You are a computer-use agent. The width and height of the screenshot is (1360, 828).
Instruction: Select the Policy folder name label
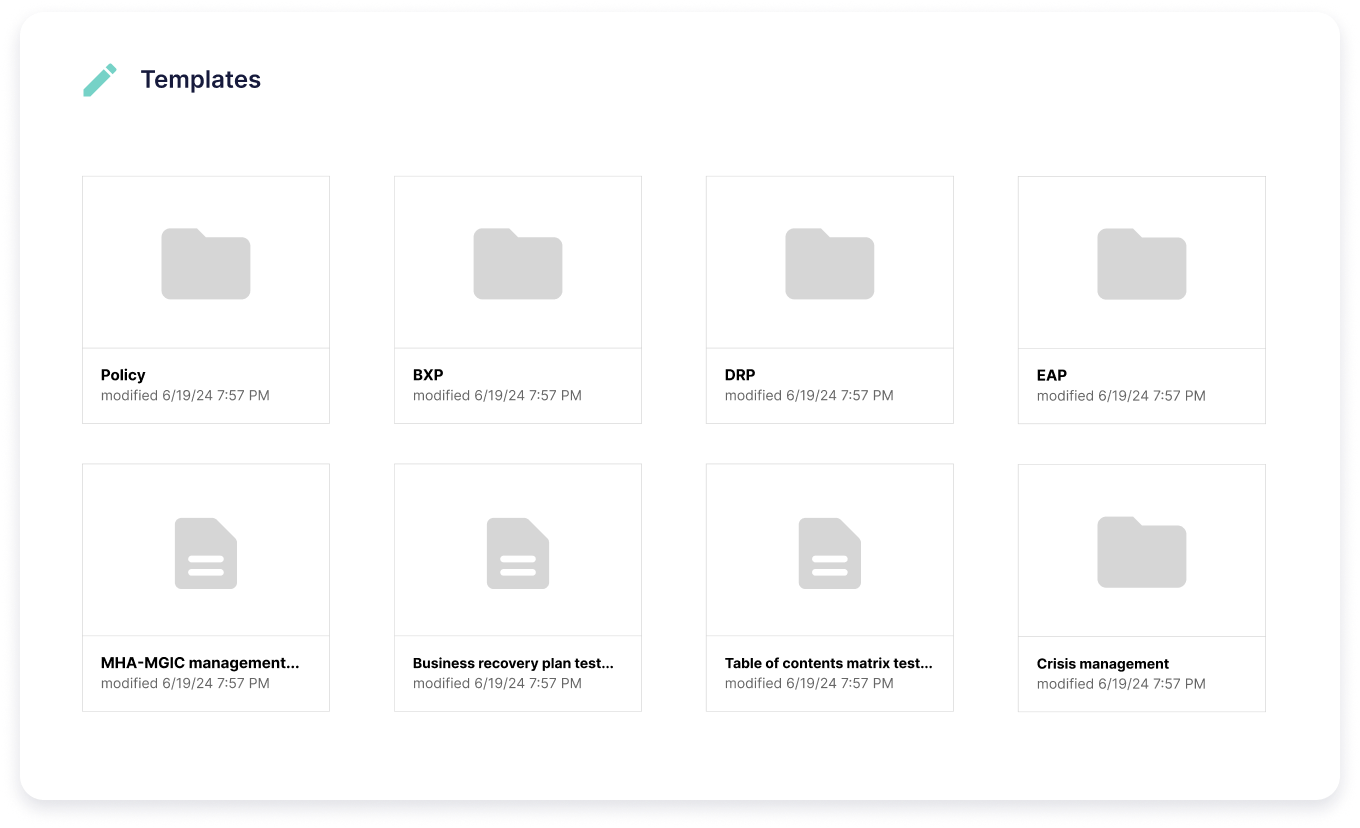click(x=123, y=375)
